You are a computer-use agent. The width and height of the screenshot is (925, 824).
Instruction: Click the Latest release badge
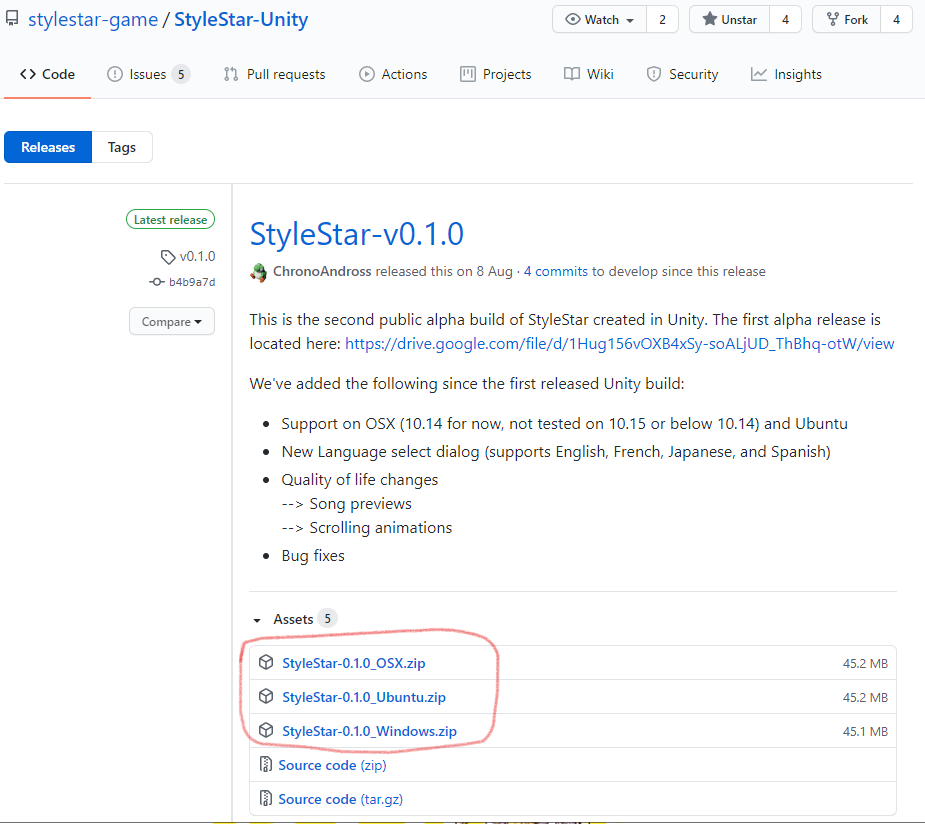[x=170, y=219]
